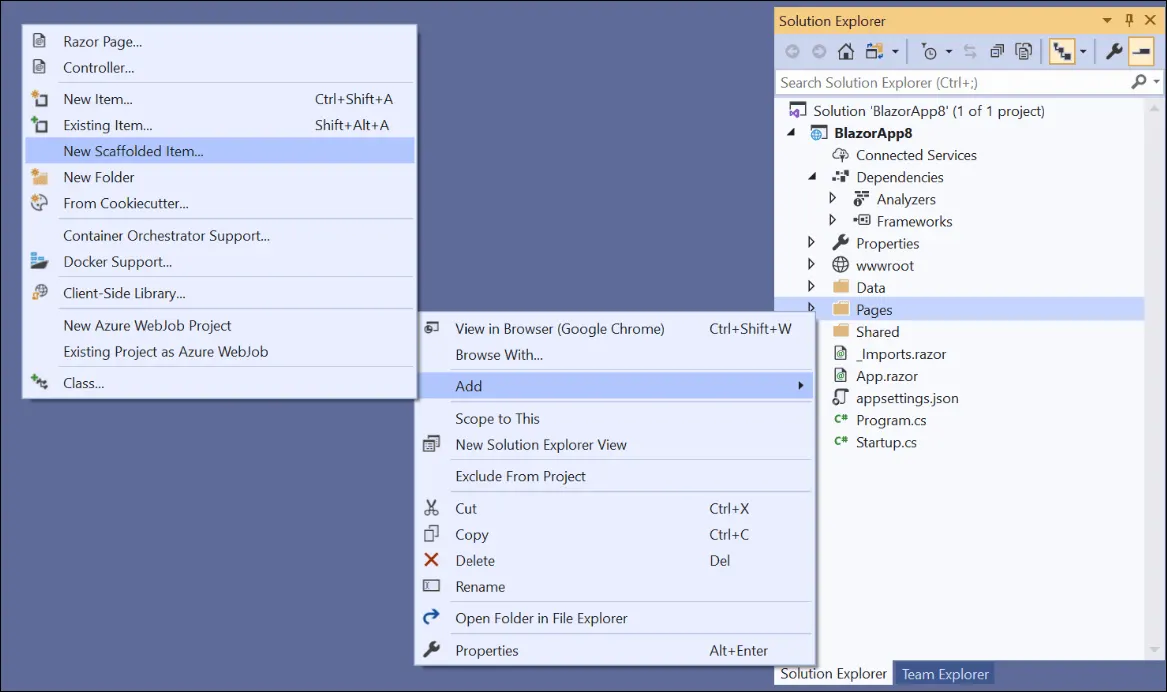Click the Back navigation arrow icon

click(x=792, y=50)
